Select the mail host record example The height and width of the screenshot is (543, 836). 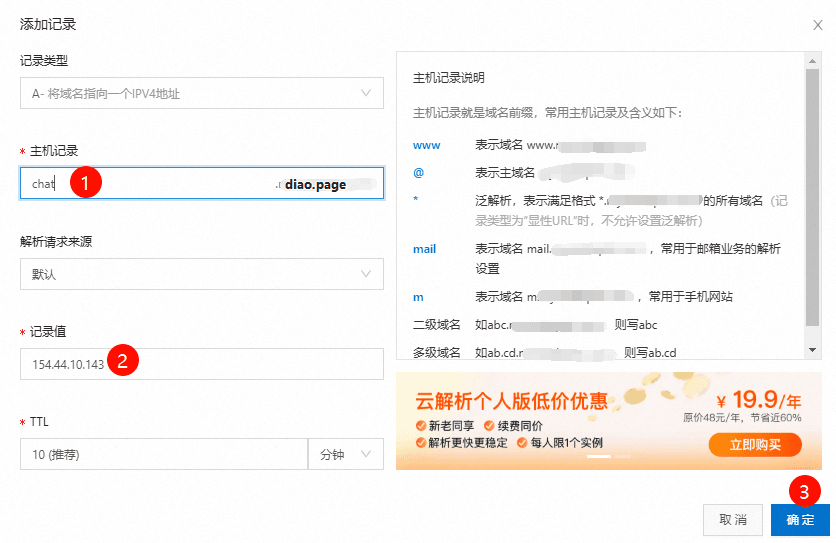(424, 249)
